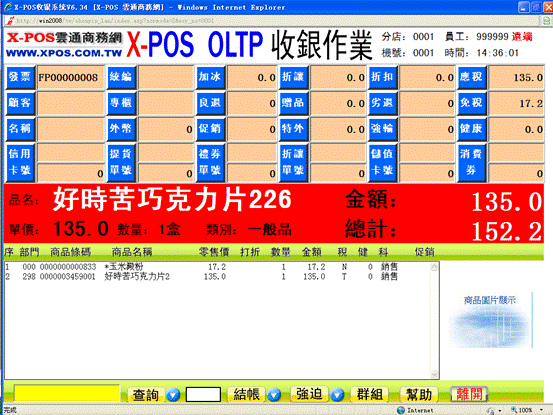Open the dropdown arrow beside 結帳
Image resolution: width=553 pixels, height=415 pixels.
click(274, 395)
